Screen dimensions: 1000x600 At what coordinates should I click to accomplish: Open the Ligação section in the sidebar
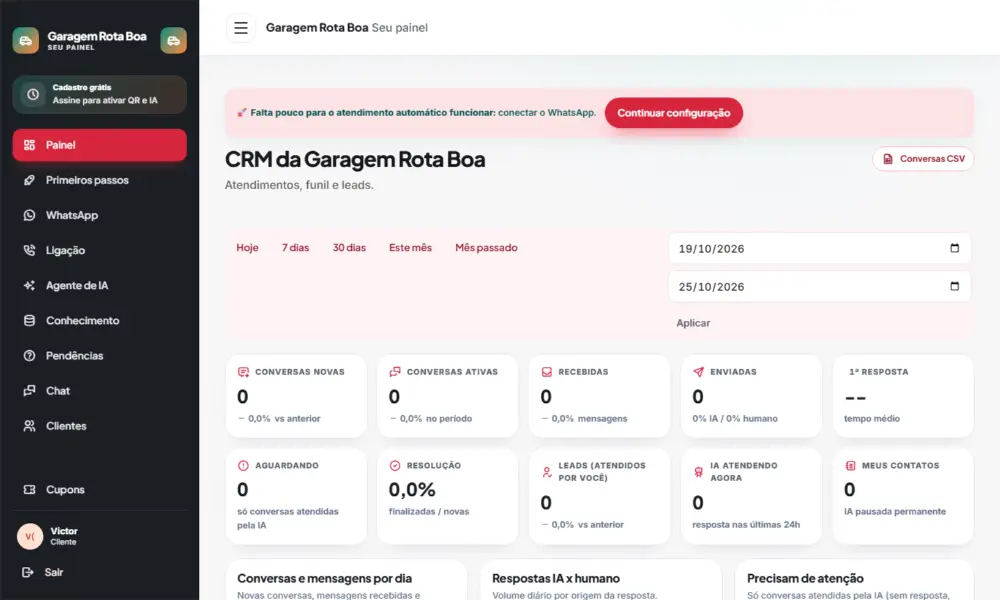point(99,250)
